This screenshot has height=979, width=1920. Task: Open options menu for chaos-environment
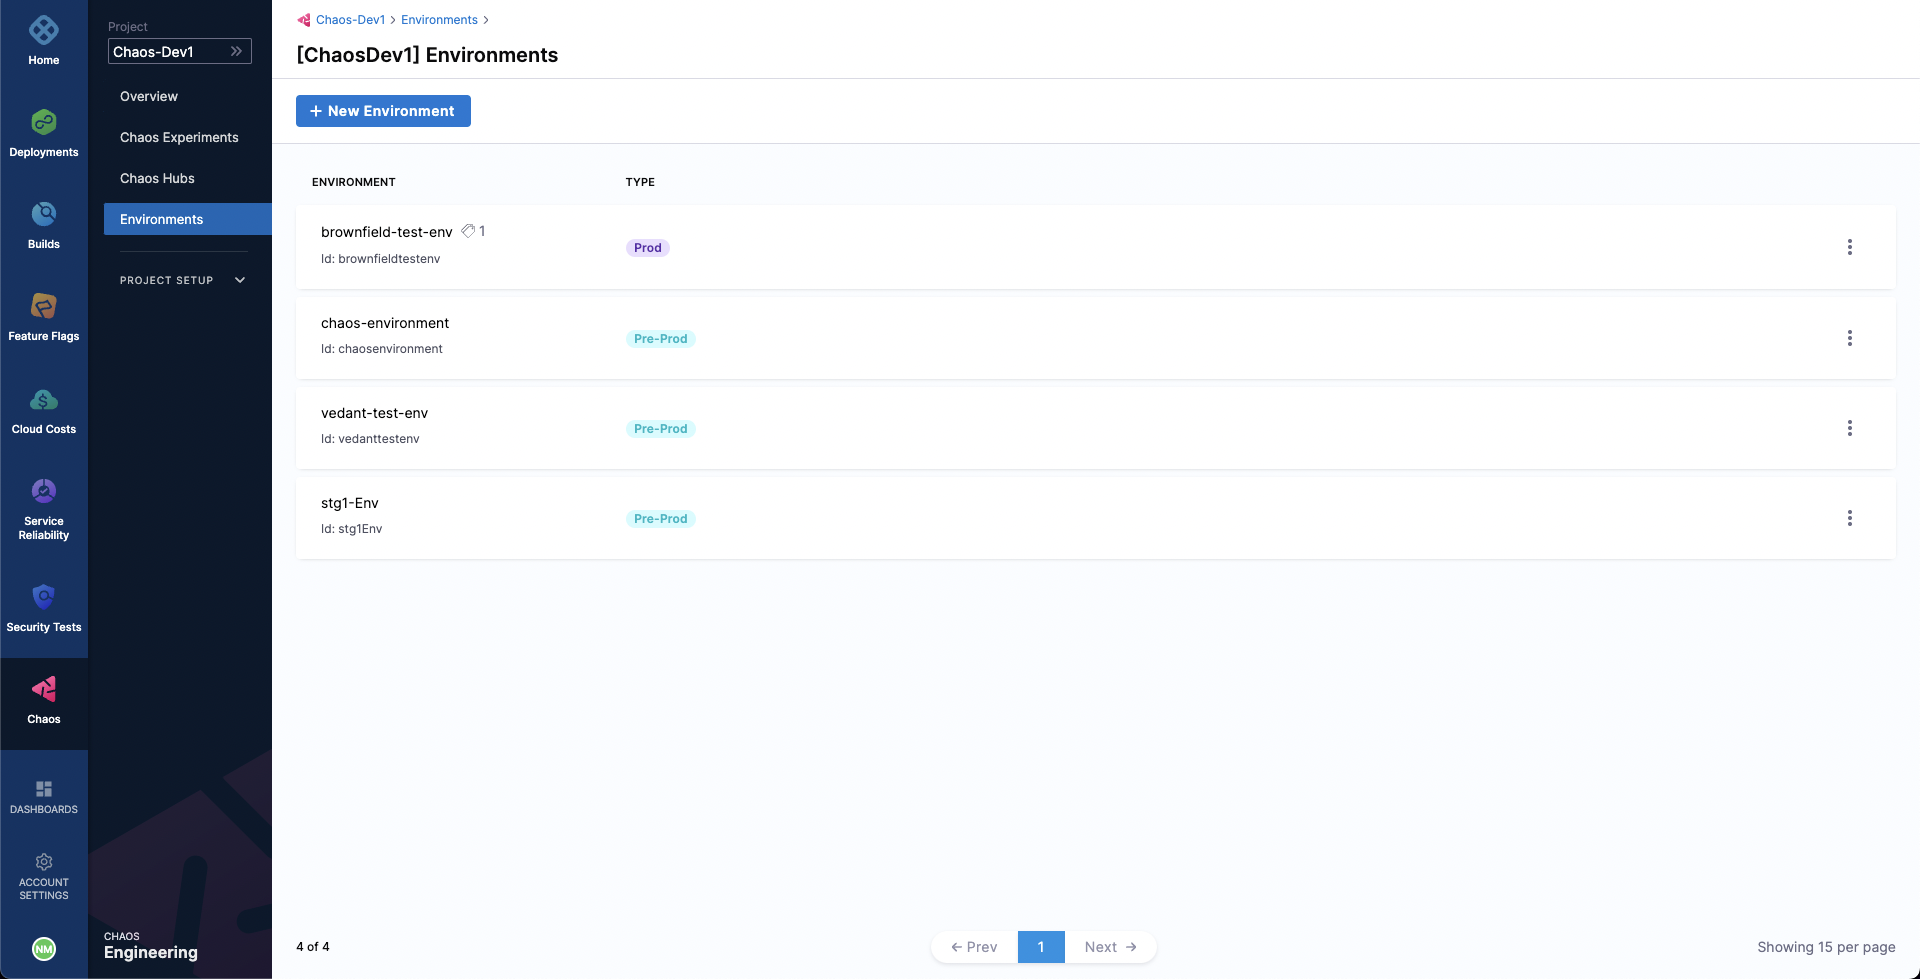click(1849, 338)
